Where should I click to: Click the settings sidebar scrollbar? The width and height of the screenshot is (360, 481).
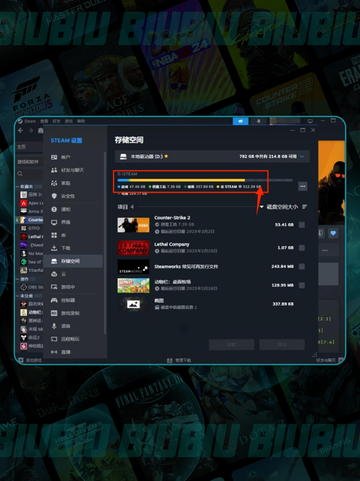click(x=105, y=243)
